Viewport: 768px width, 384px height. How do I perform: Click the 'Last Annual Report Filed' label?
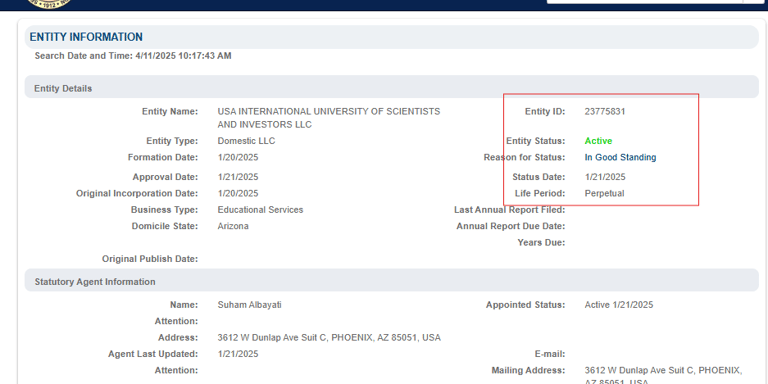pyautogui.click(x=509, y=210)
